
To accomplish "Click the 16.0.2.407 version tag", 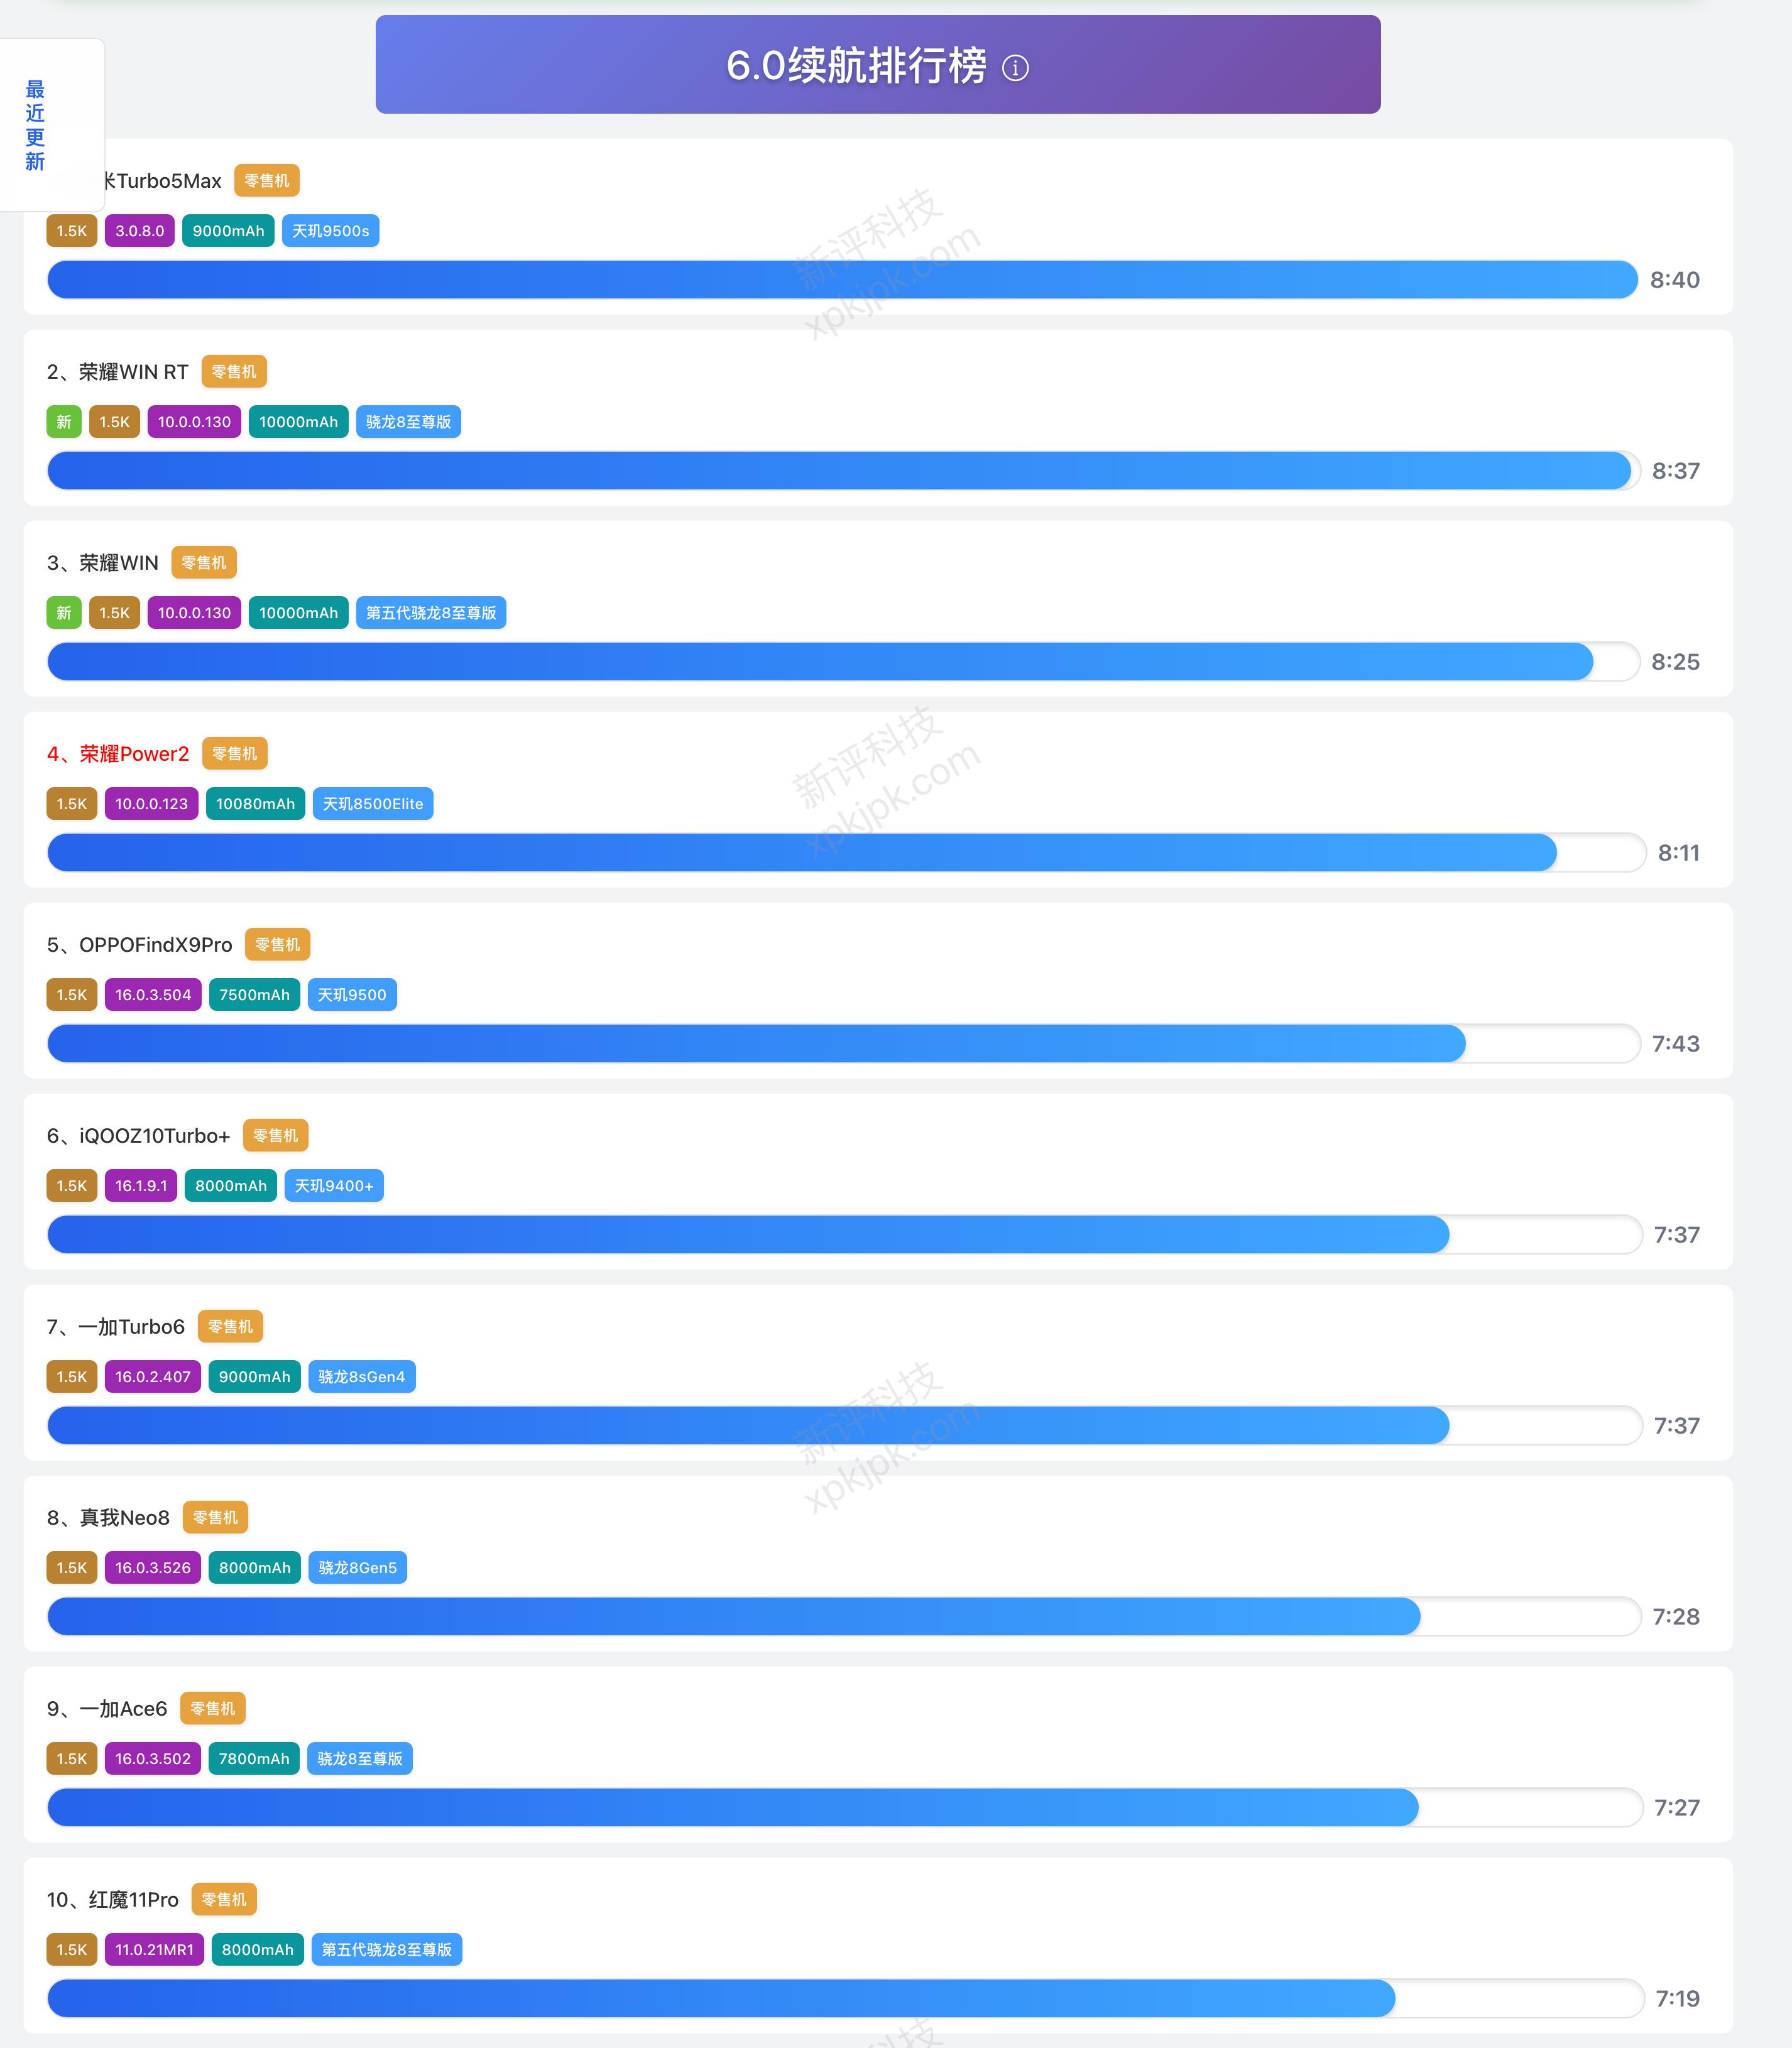I will [x=153, y=1377].
